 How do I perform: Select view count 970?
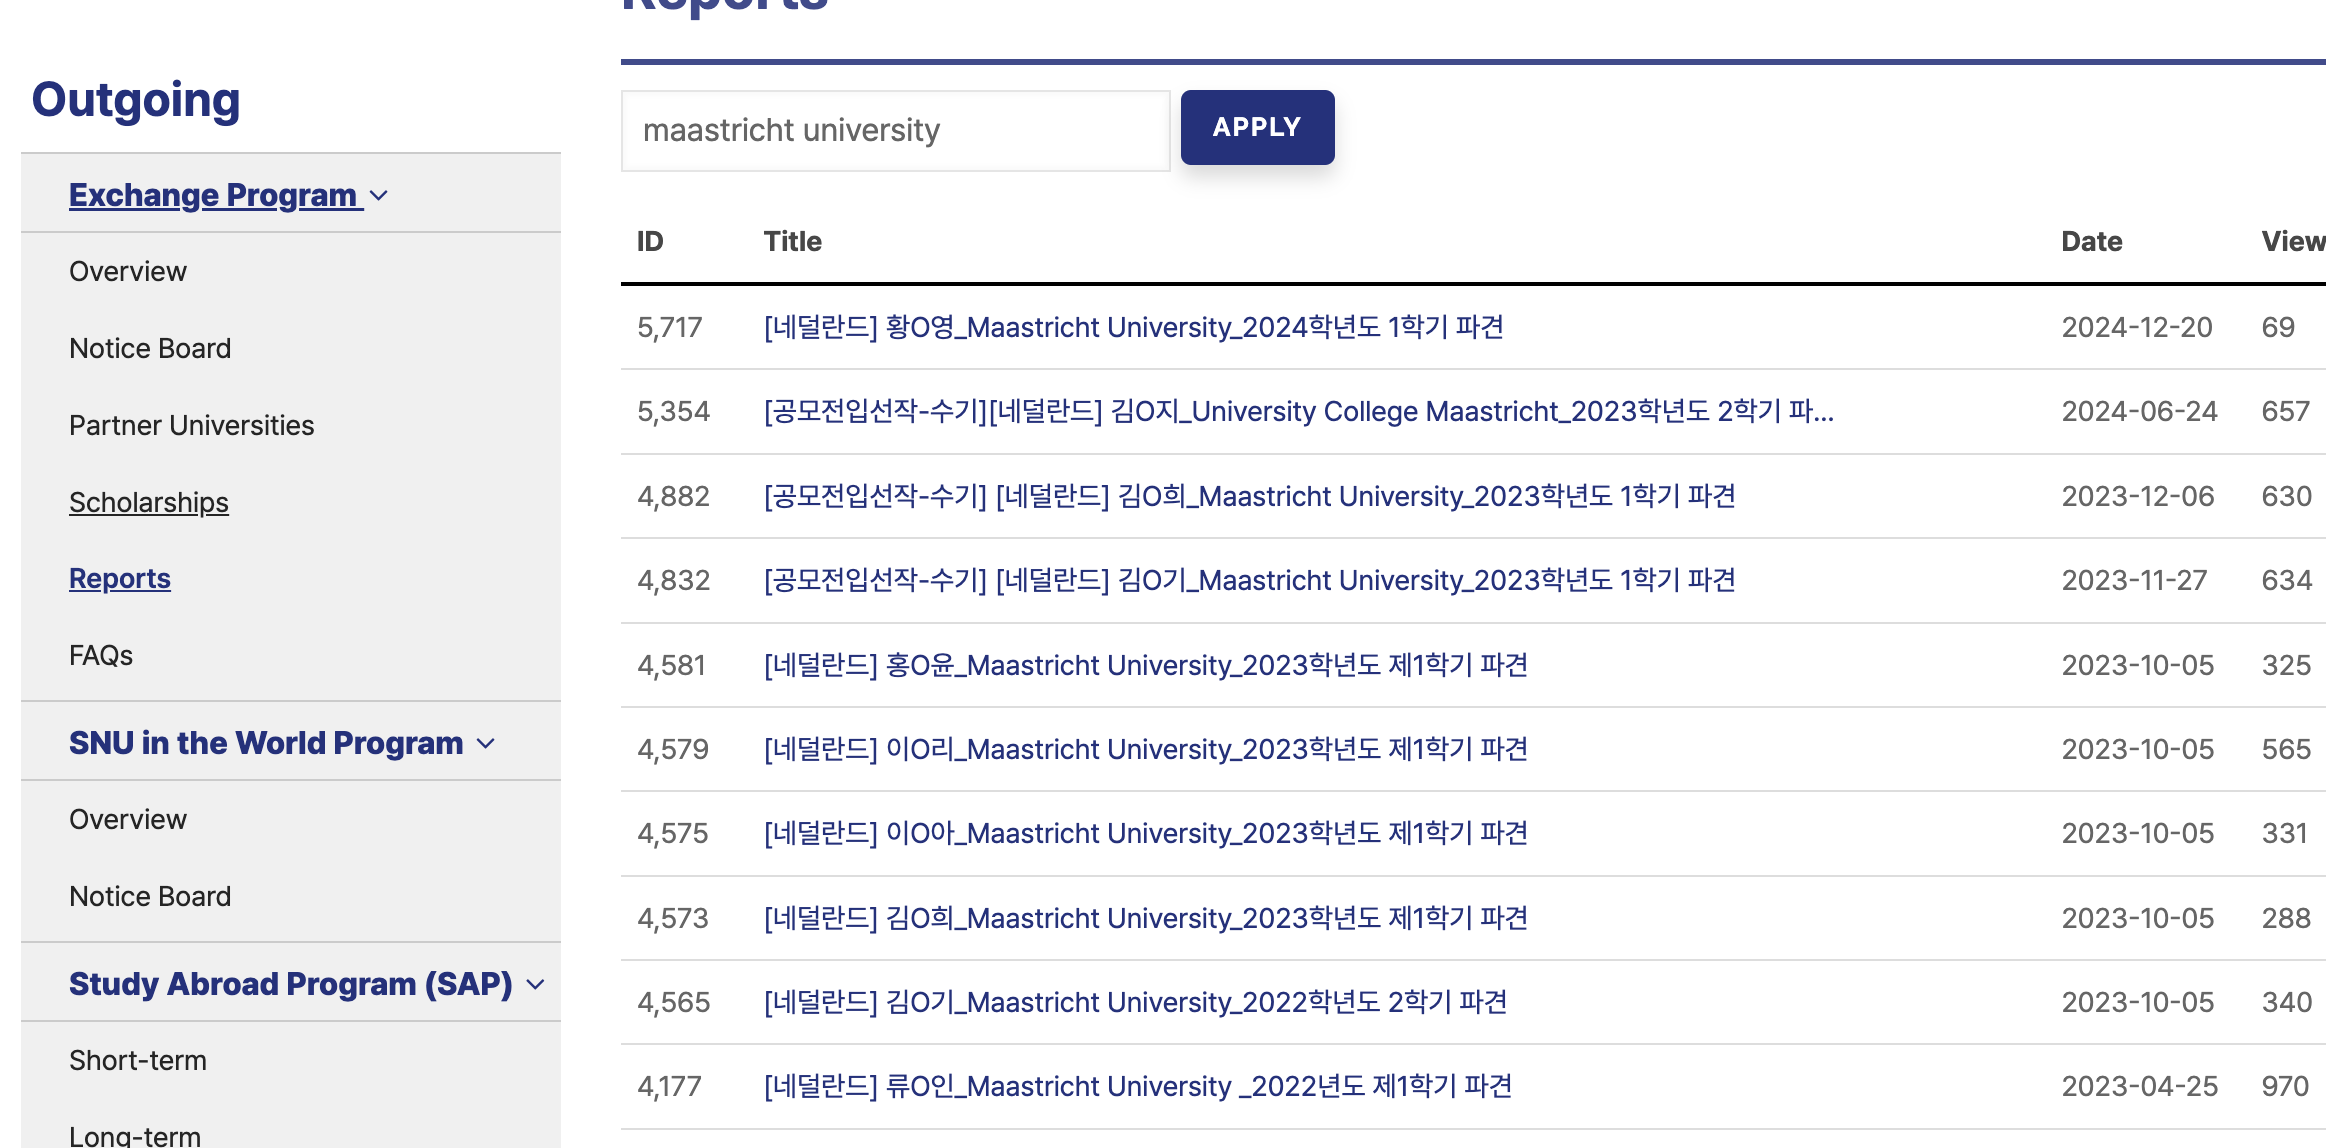pyautogui.click(x=2286, y=1087)
